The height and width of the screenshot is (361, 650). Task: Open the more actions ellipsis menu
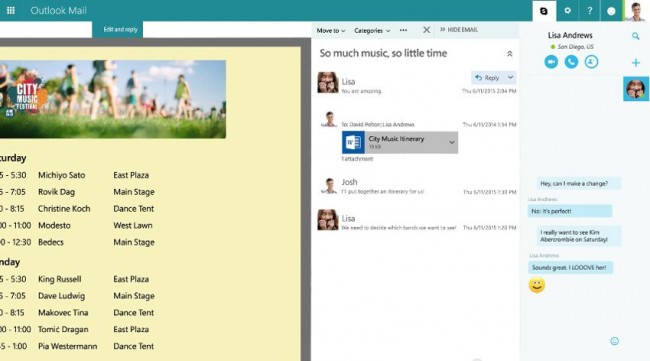403,30
